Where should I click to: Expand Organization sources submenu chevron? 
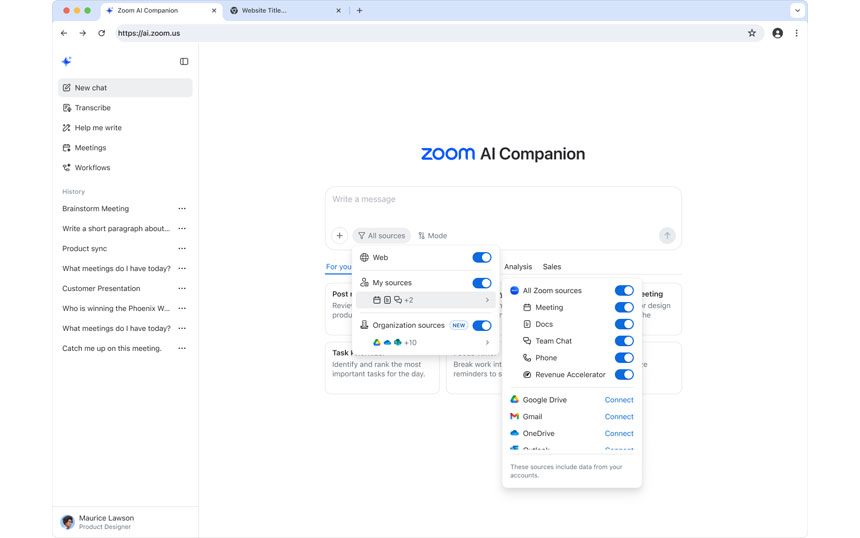pyautogui.click(x=487, y=342)
